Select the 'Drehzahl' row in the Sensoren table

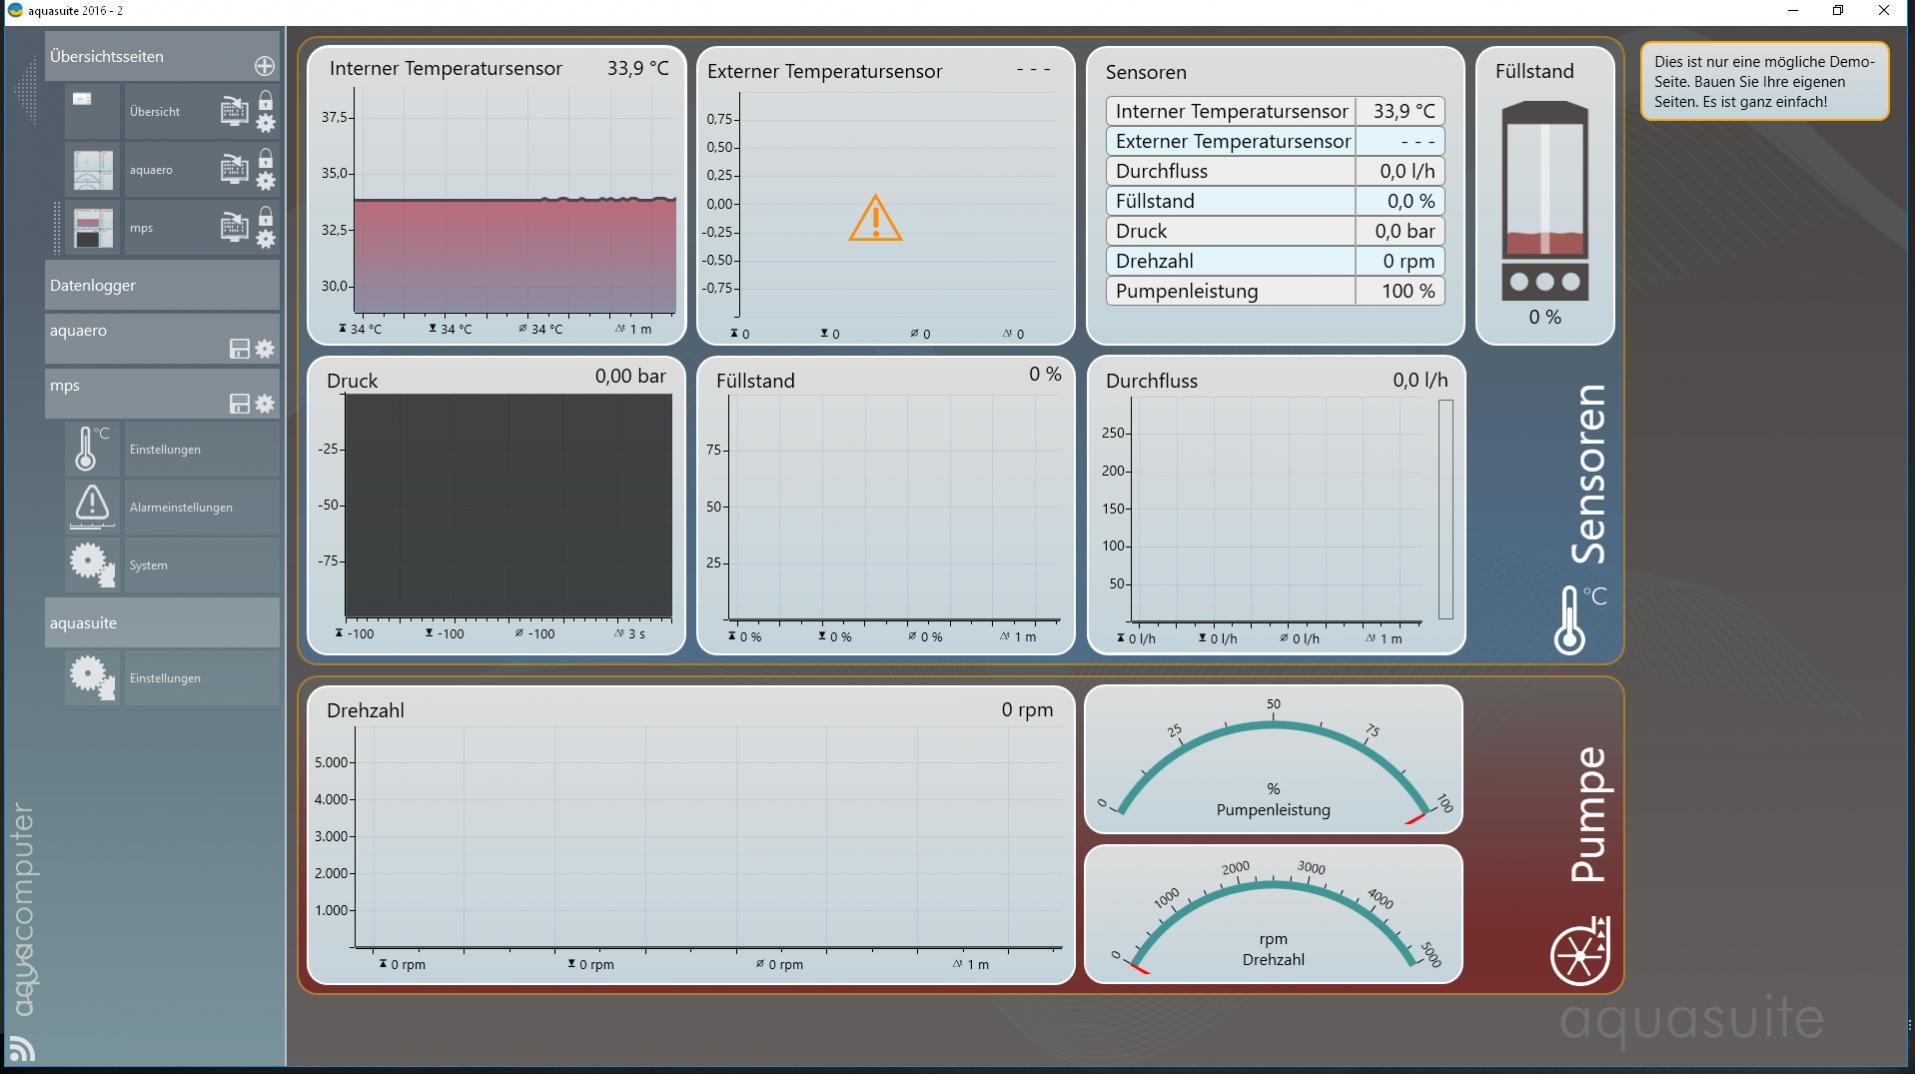click(x=1275, y=261)
